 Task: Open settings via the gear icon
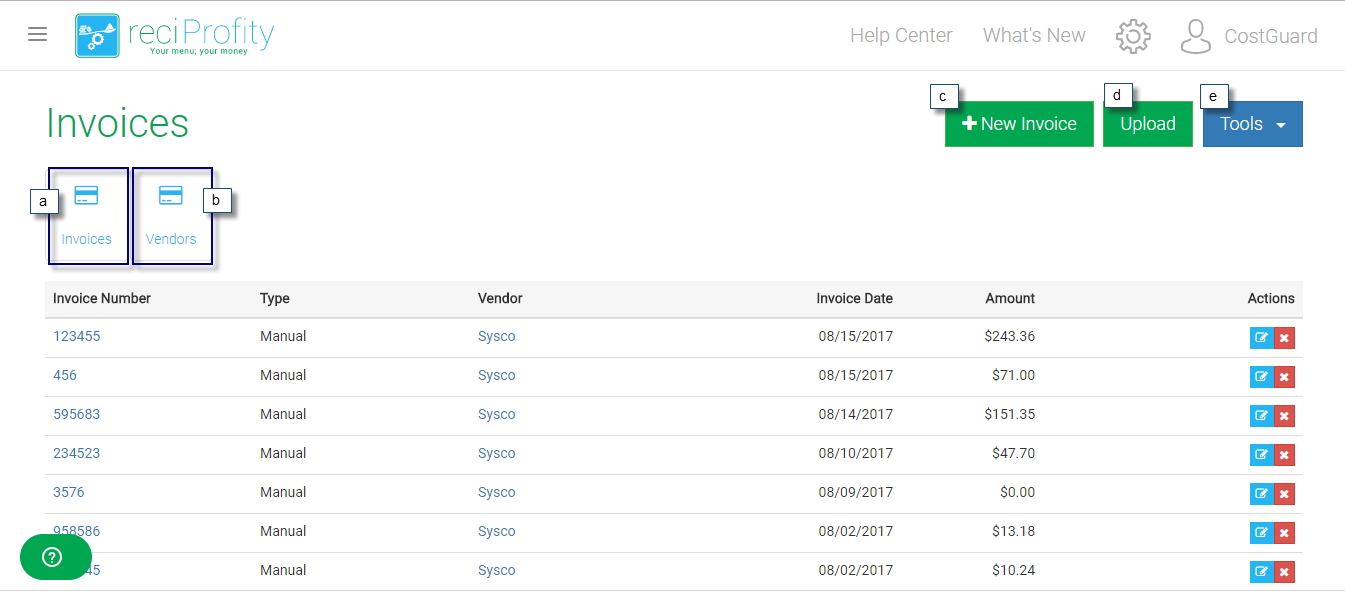point(1133,36)
